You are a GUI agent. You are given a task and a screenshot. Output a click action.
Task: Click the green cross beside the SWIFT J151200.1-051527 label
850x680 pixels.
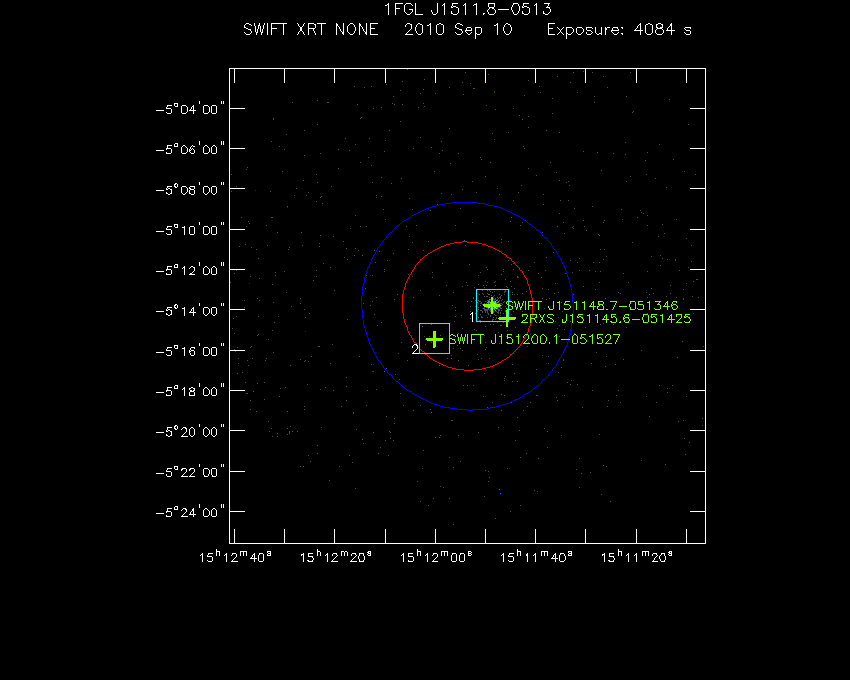tap(434, 339)
